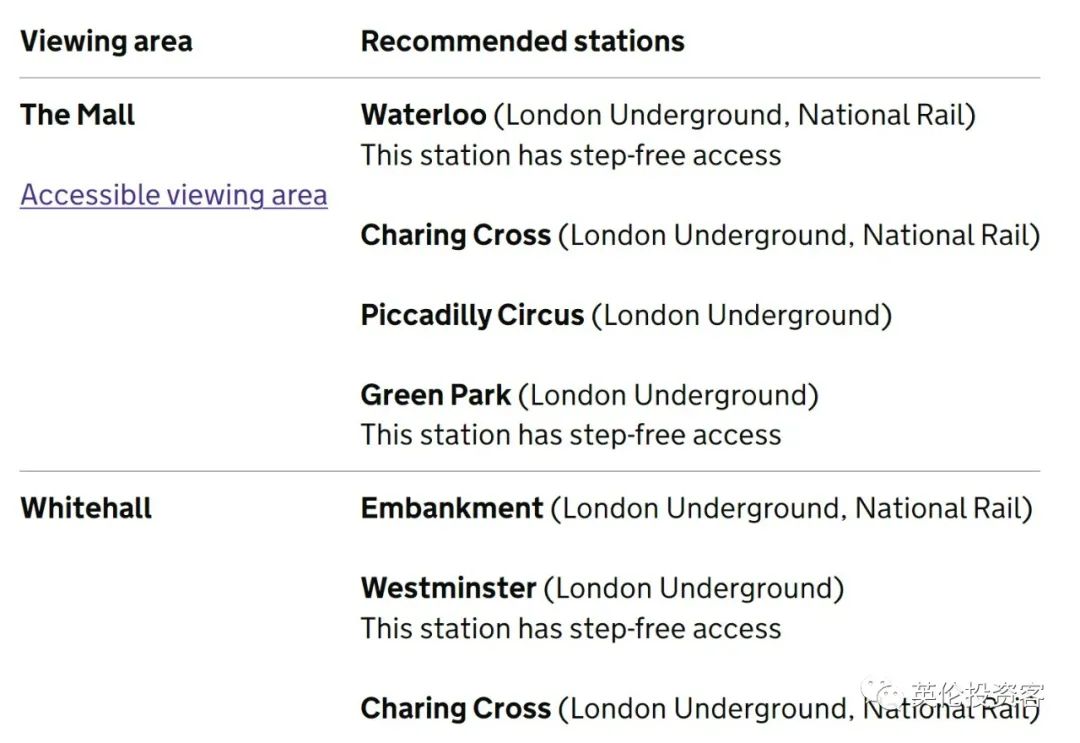
Task: Click step-free access note under Green Park
Action: point(570,435)
